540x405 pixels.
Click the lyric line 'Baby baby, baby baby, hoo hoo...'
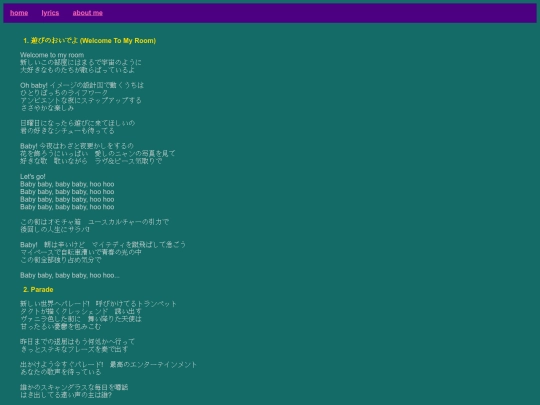pyautogui.click(x=70, y=276)
